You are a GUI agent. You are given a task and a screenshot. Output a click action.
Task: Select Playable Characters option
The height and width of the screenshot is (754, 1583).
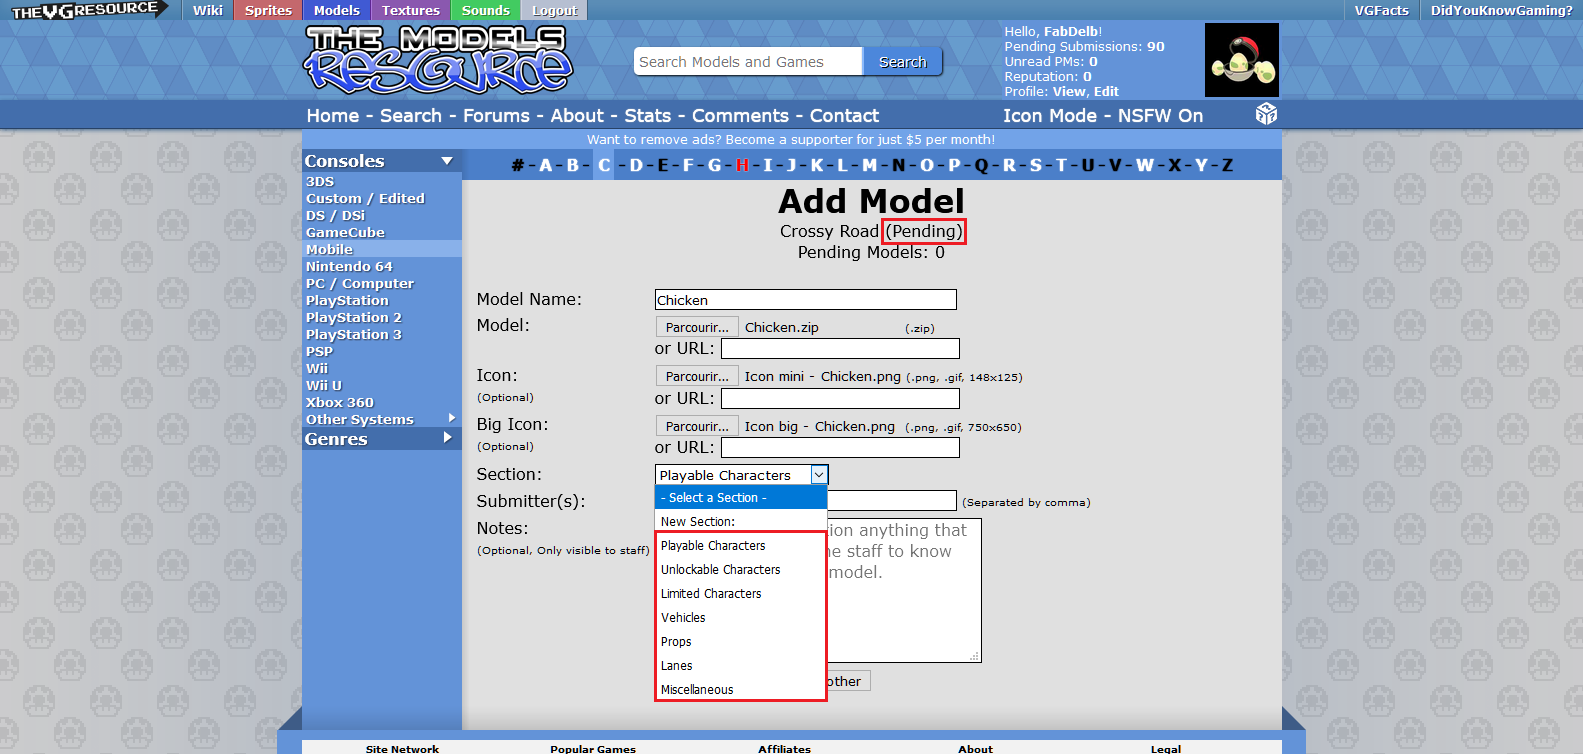[741, 546]
